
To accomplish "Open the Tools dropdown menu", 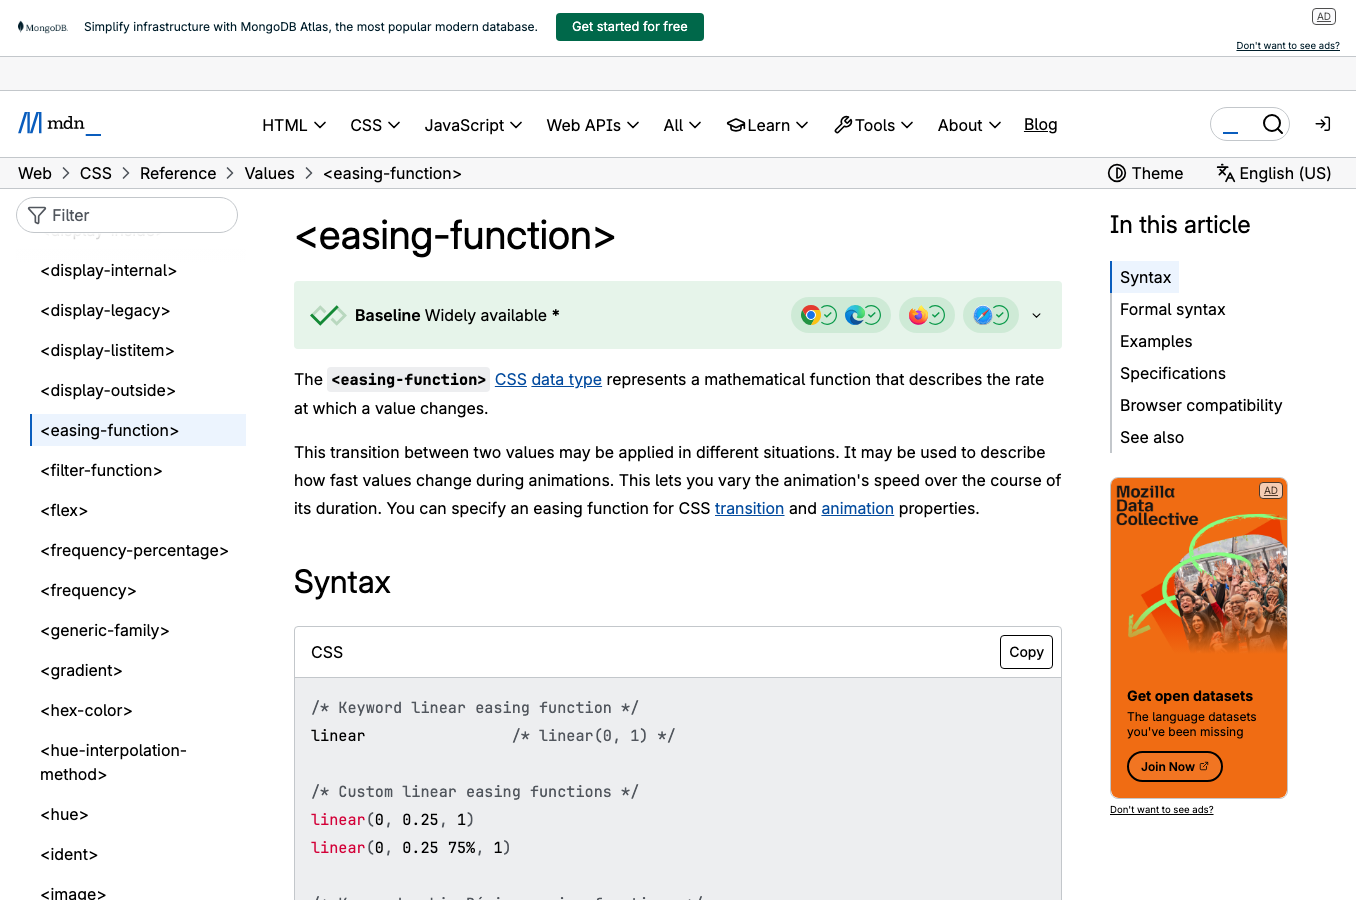I will 873,125.
